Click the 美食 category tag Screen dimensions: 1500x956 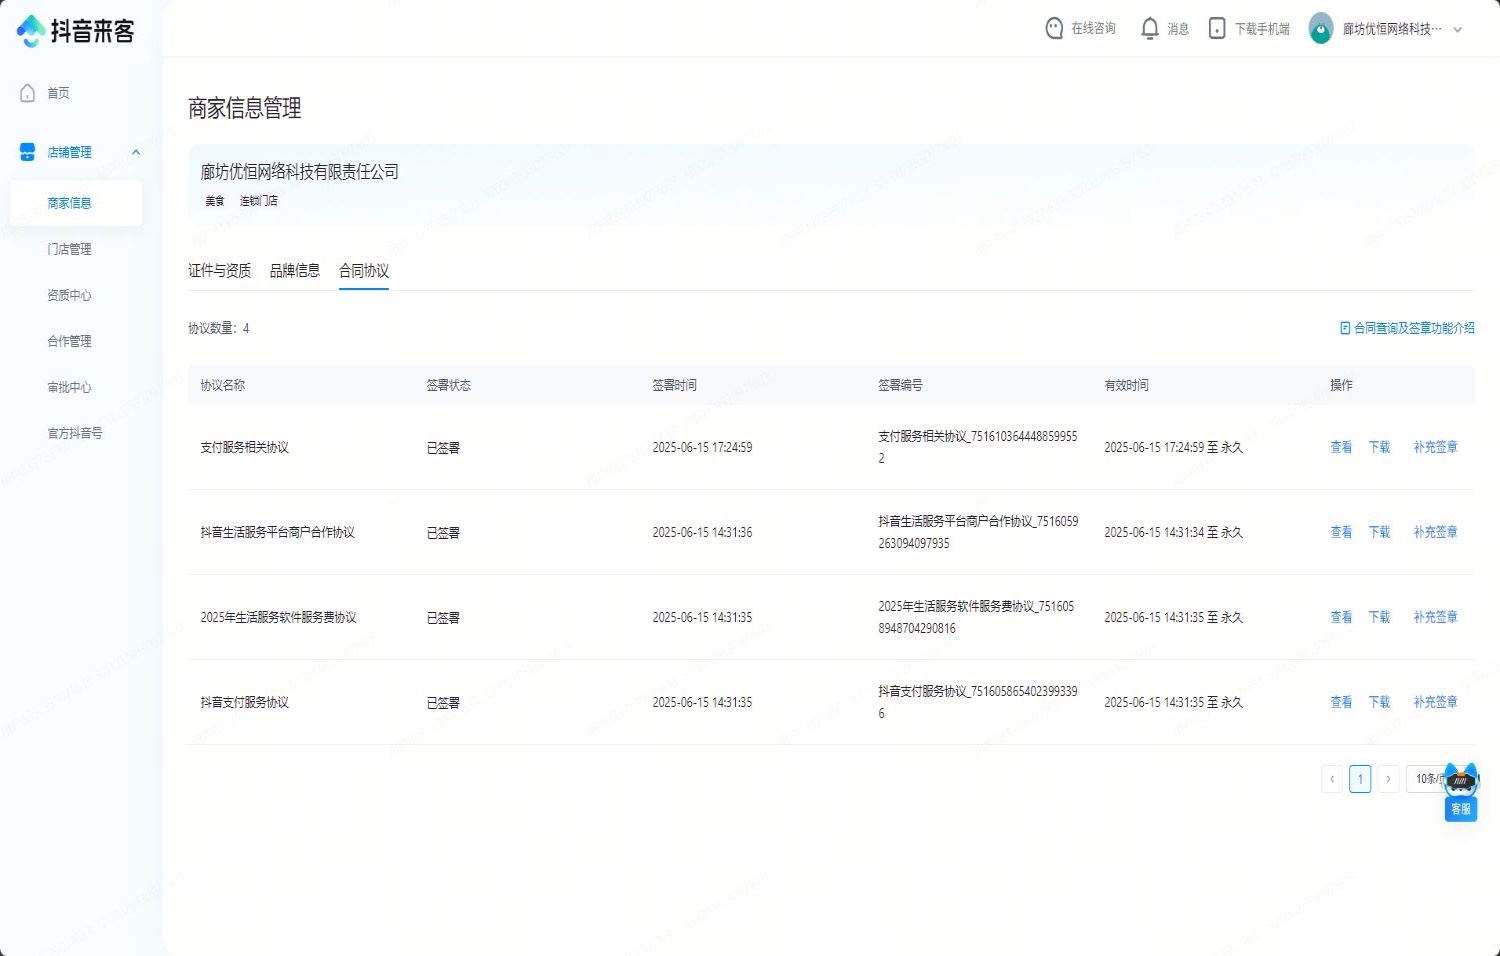(215, 201)
